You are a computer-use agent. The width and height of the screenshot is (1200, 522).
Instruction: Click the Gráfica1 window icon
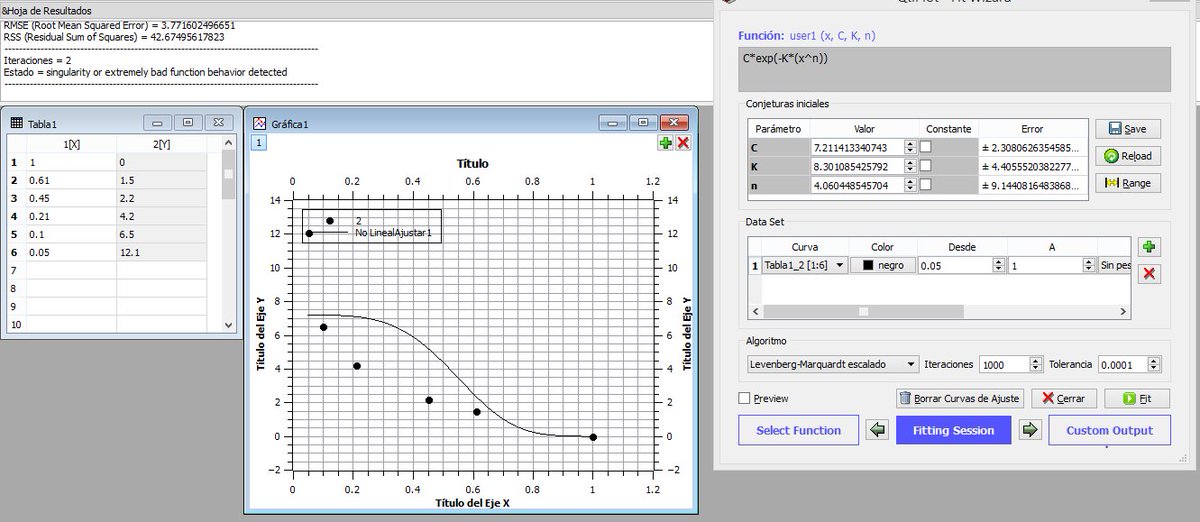tap(260, 123)
